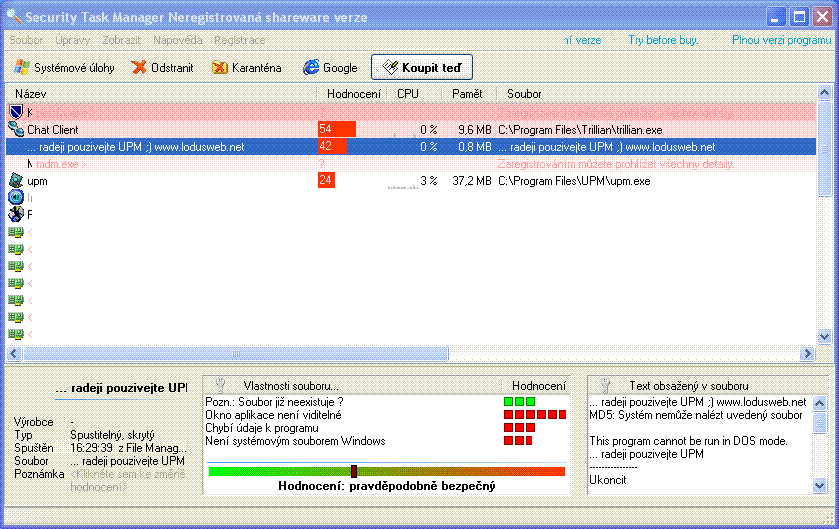Image resolution: width=839 pixels, height=529 pixels.
Task: Click the wrench icon beside Vlastnosti souboru
Action: click(x=220, y=385)
